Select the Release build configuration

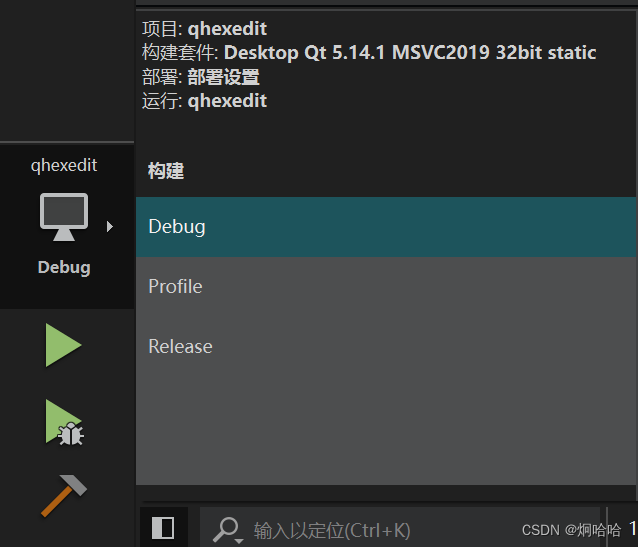coord(386,346)
